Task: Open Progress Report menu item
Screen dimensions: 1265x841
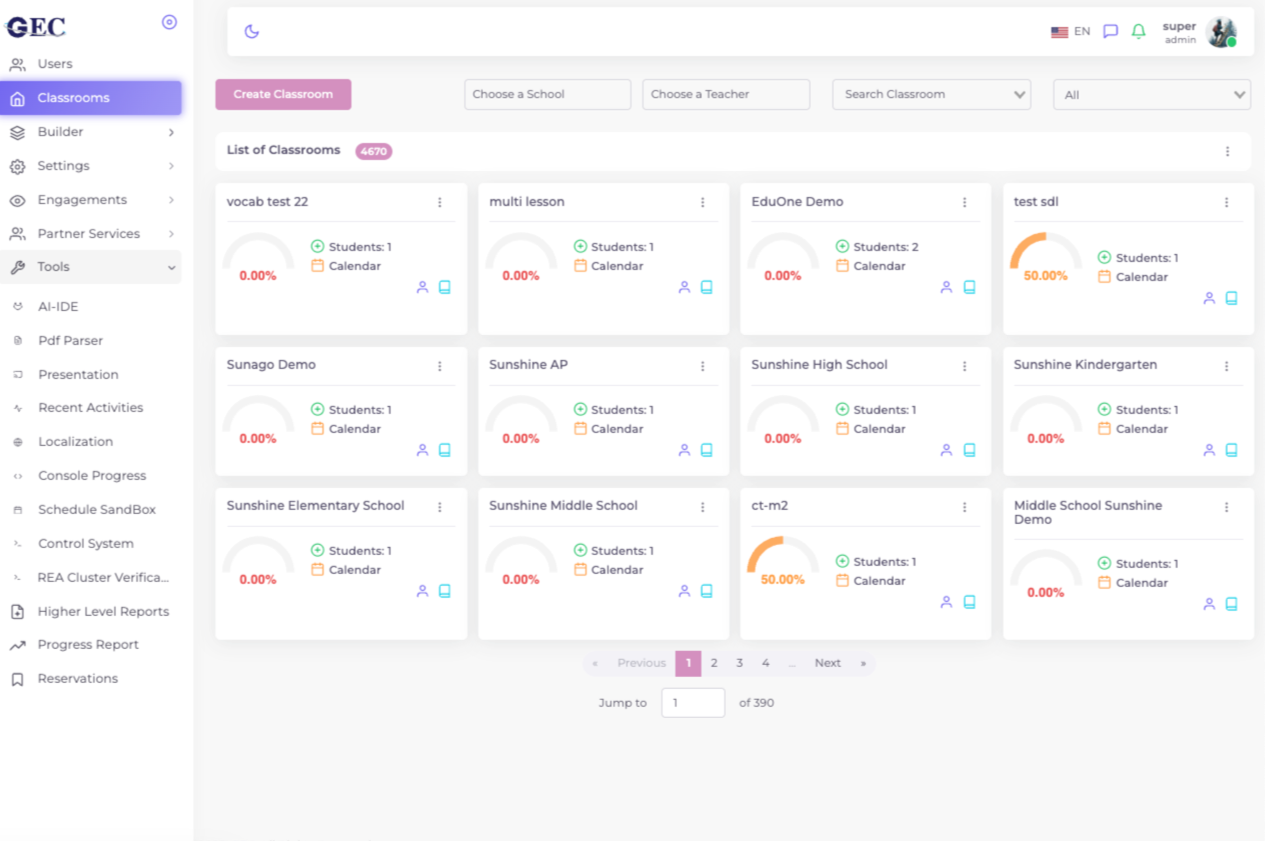Action: coord(88,645)
